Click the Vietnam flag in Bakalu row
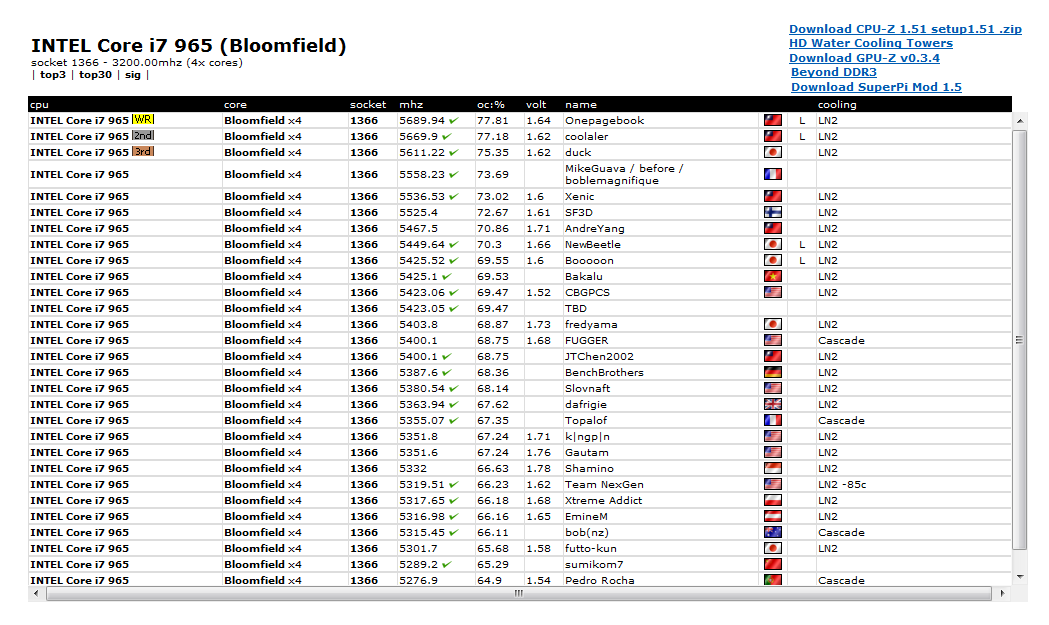The height and width of the screenshot is (625, 1049). pyautogui.click(x=773, y=276)
